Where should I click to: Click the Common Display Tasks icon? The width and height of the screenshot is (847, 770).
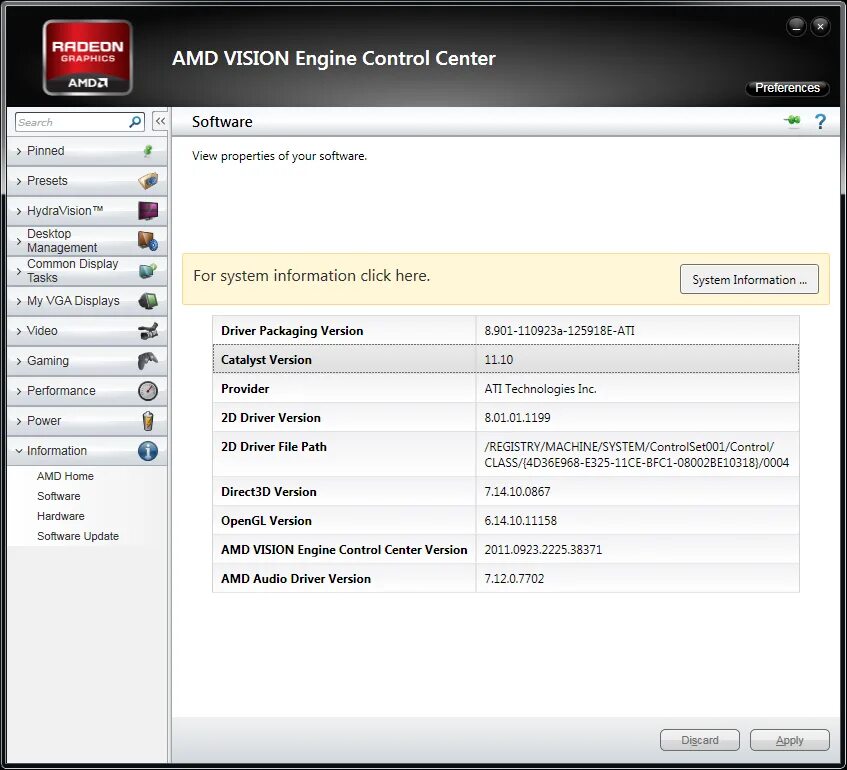pyautogui.click(x=148, y=270)
